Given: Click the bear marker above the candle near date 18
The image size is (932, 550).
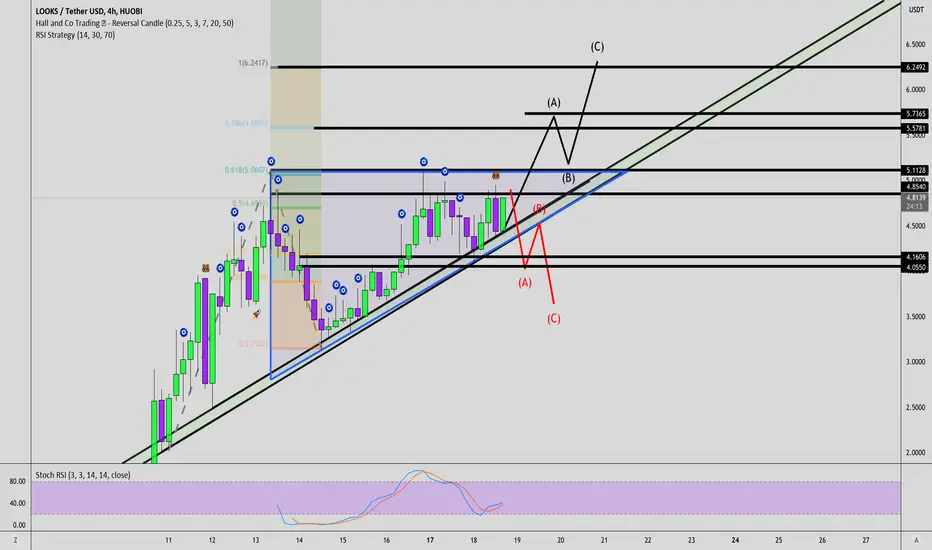Looking at the screenshot, I should click(495, 176).
